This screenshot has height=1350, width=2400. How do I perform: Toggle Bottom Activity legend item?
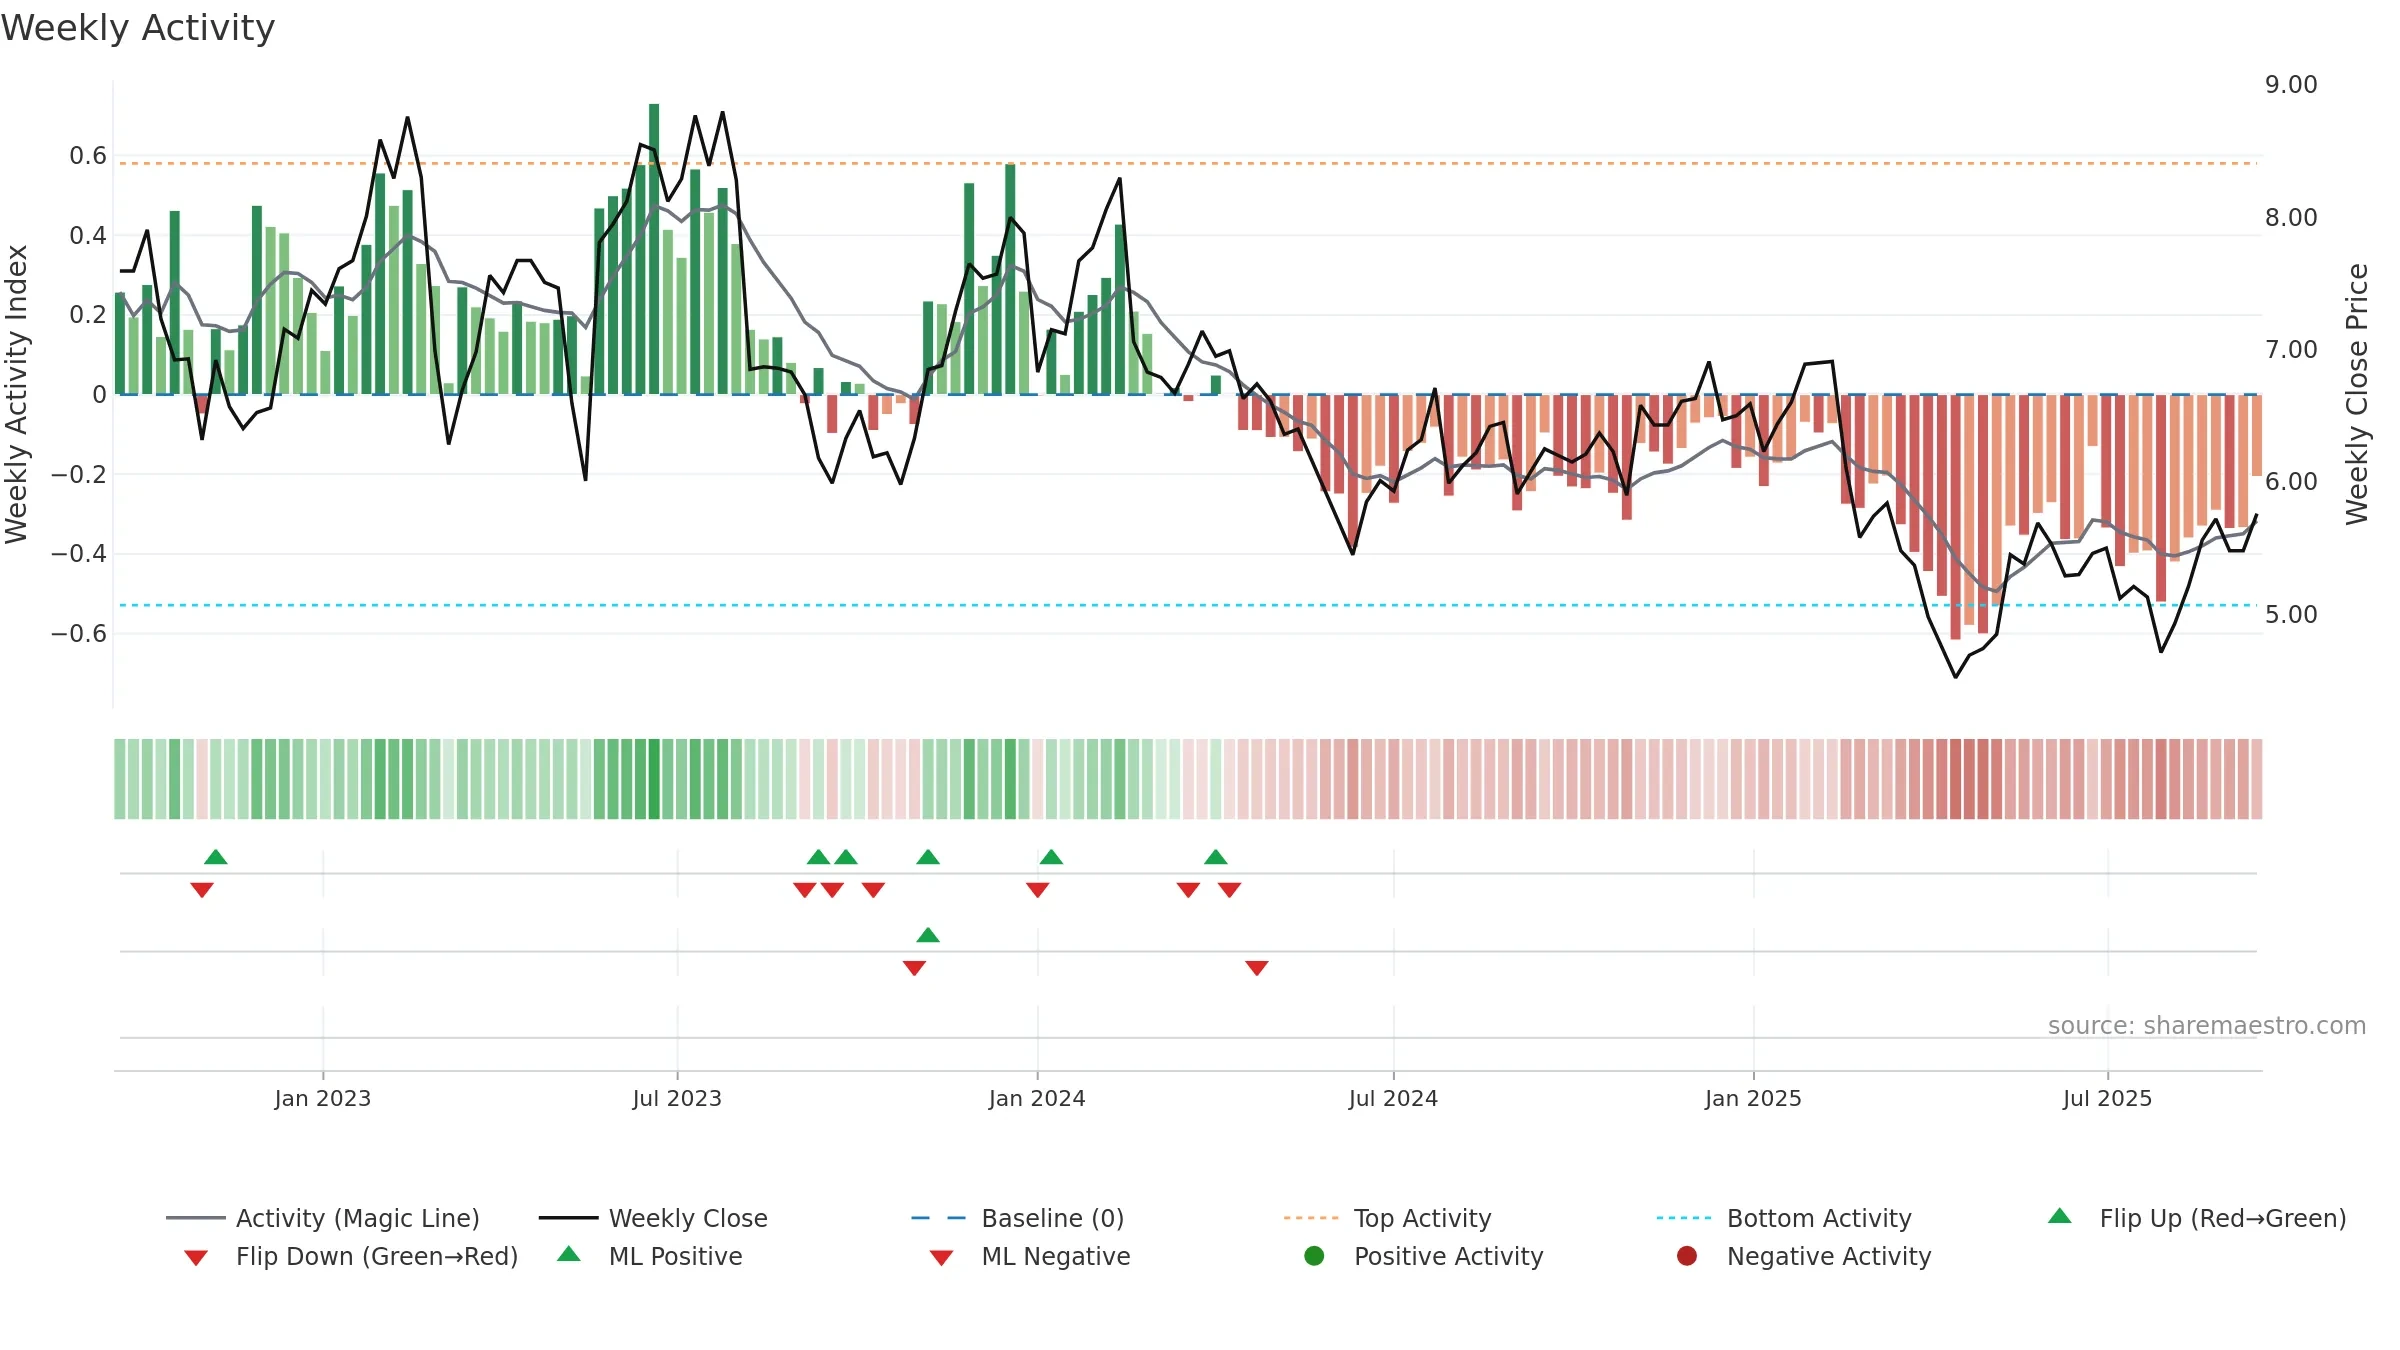point(1784,1218)
